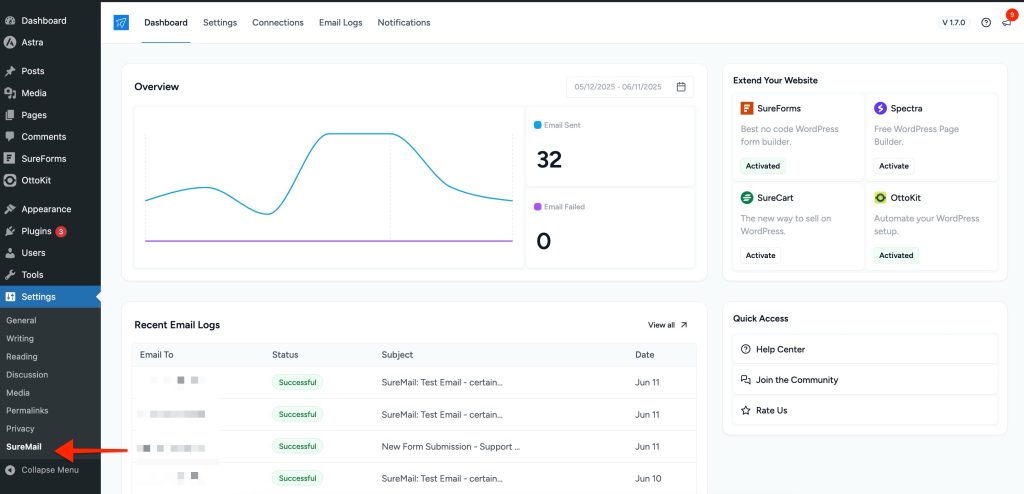Click the Email Failed purple legend swatch
Image resolution: width=1024 pixels, height=494 pixels.
click(537, 206)
